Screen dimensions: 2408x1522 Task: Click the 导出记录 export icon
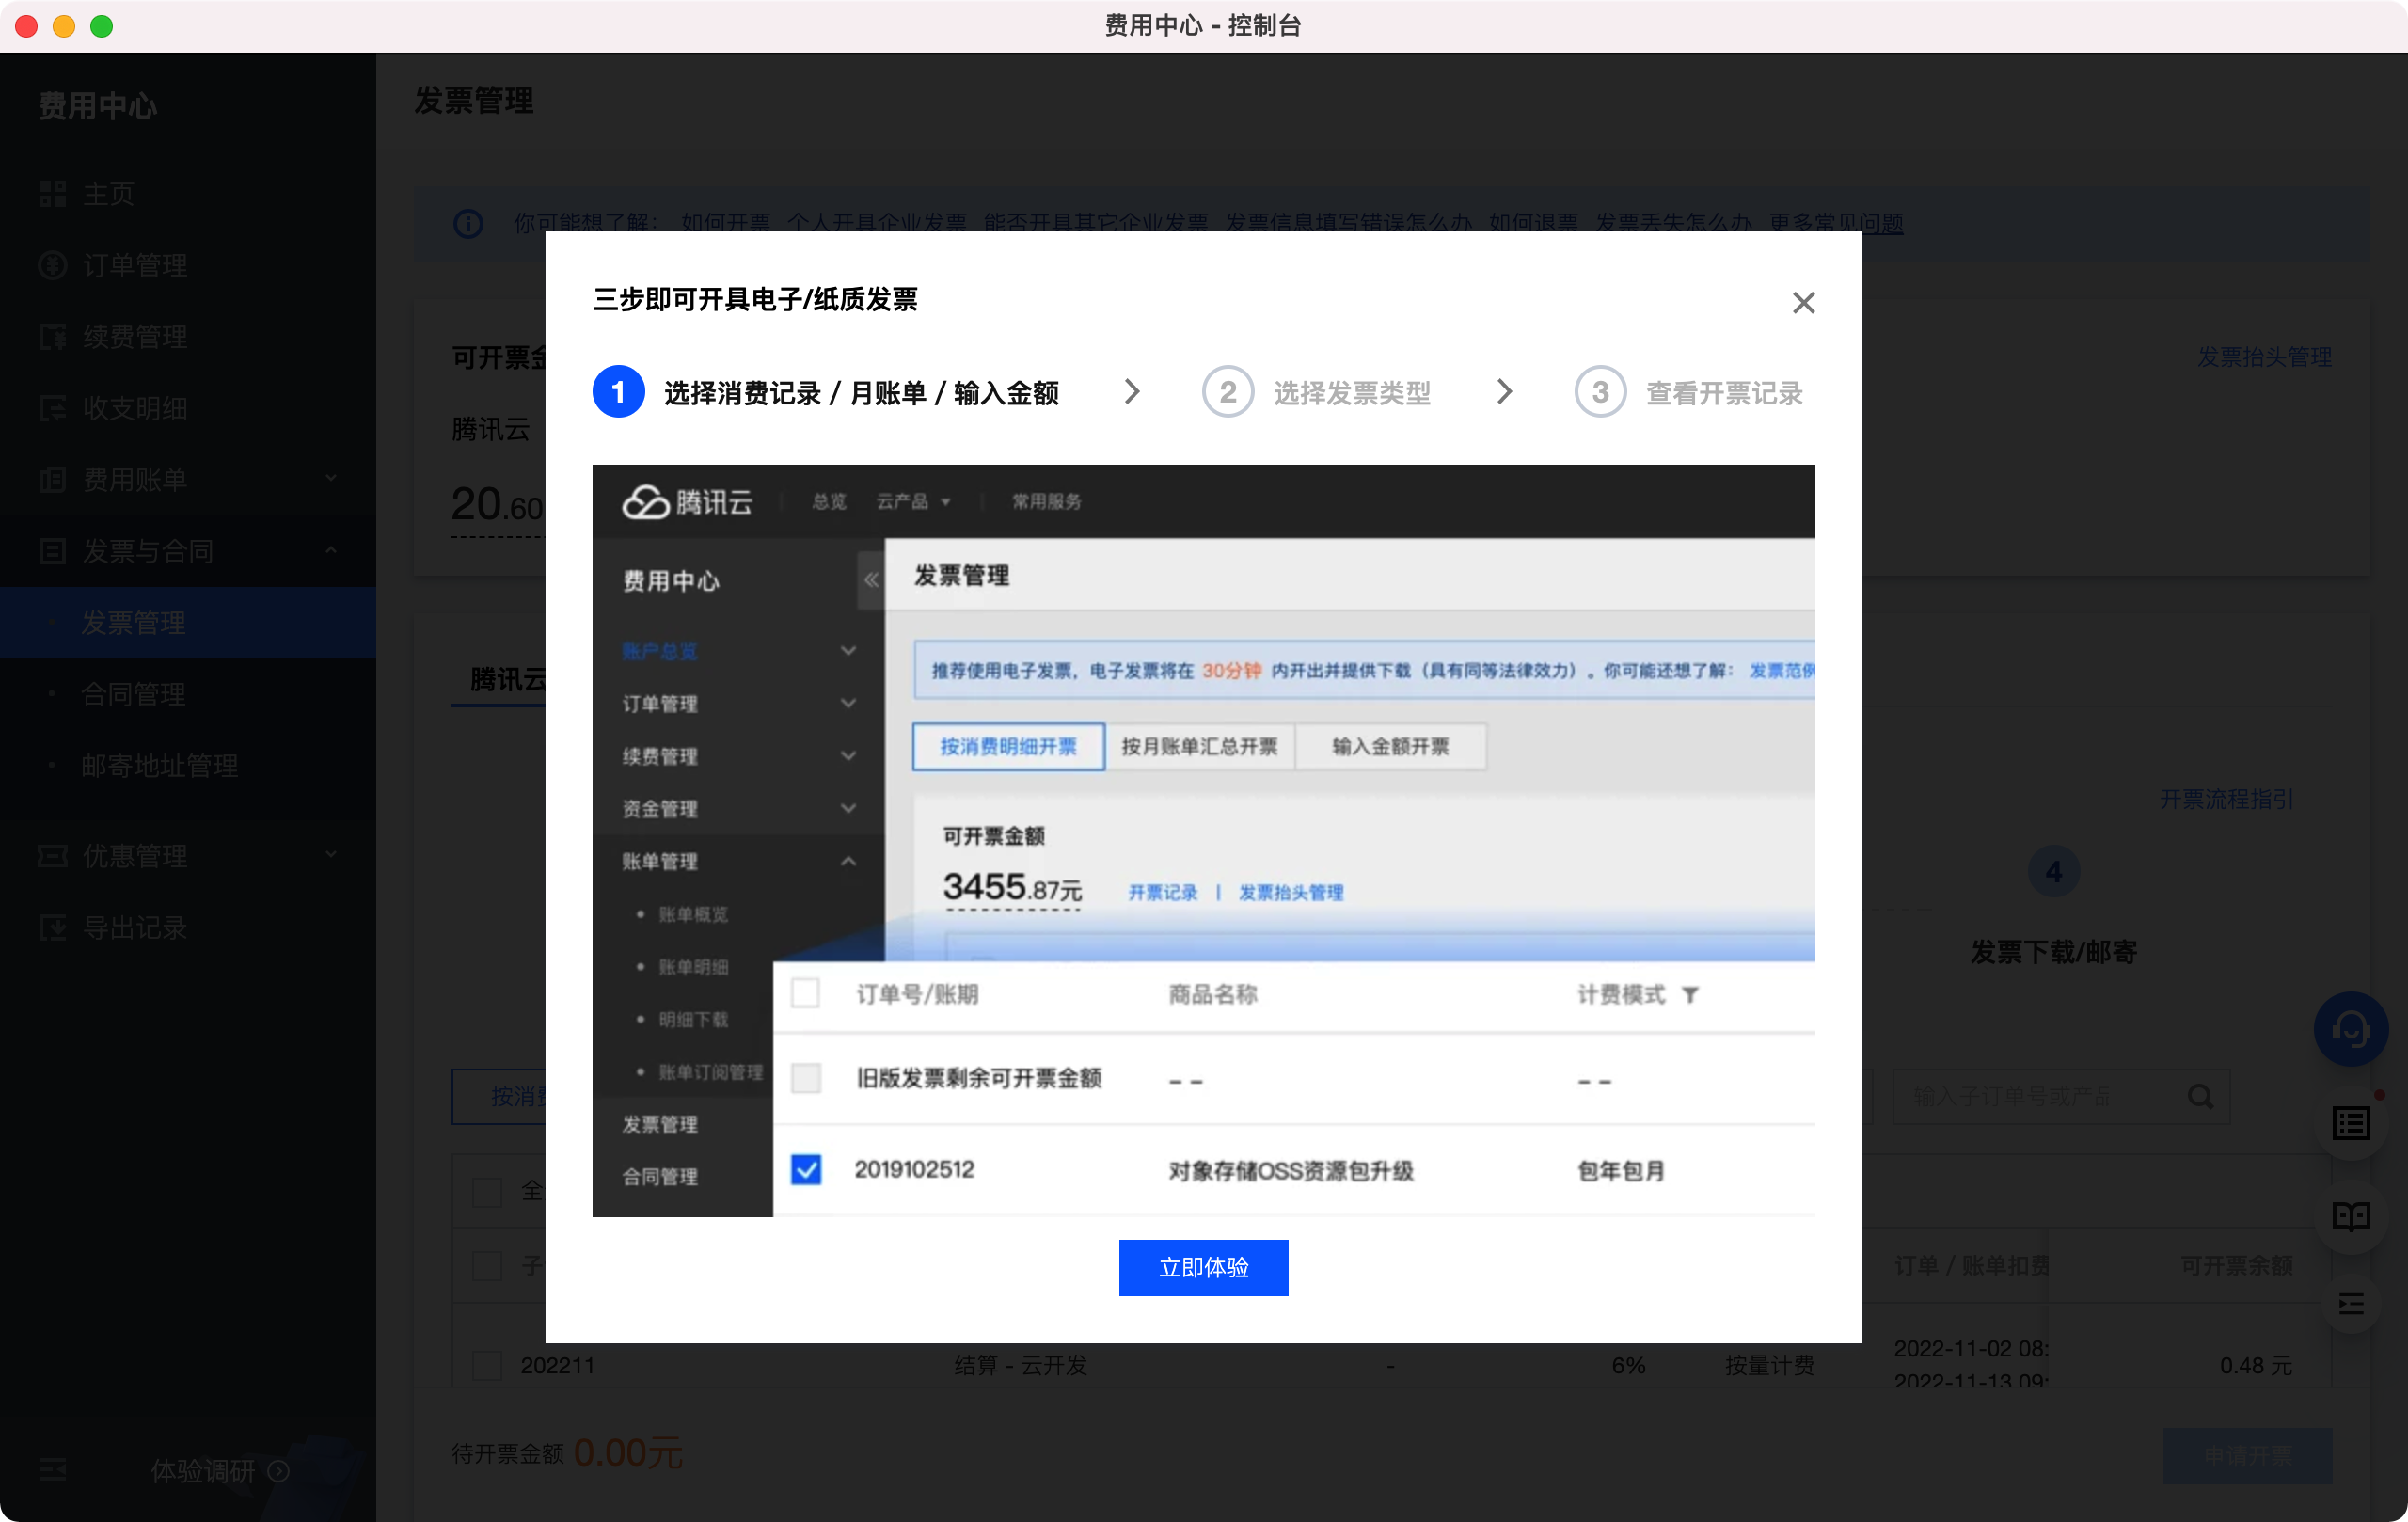pos(52,927)
